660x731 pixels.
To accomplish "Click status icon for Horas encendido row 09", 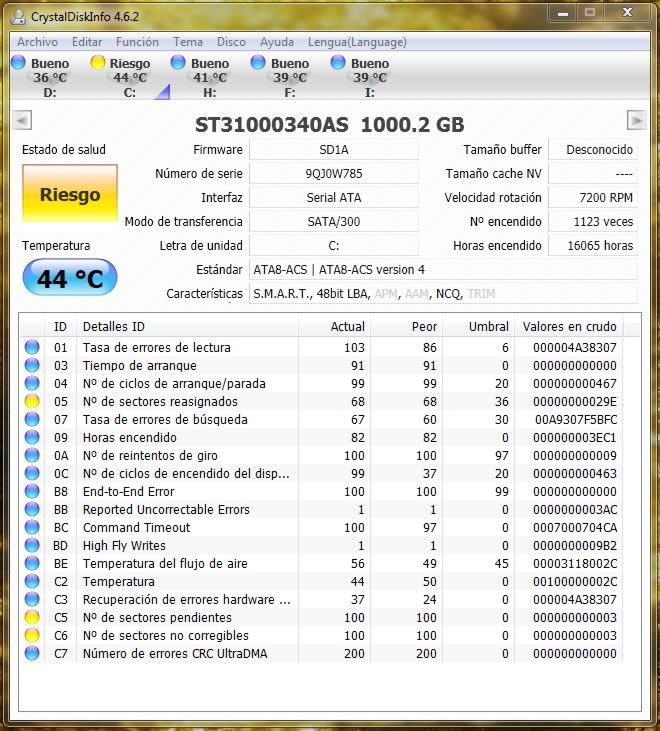I will pyautogui.click(x=32, y=437).
